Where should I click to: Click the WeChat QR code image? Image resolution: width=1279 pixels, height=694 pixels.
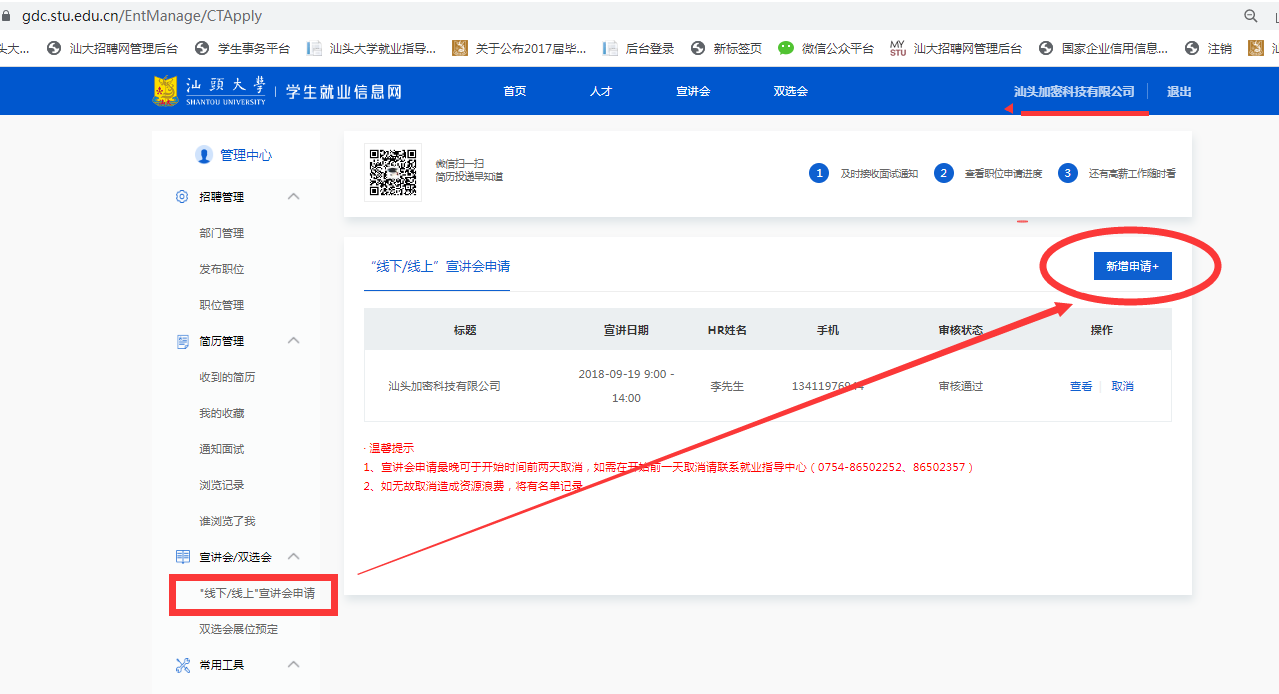[x=393, y=173]
